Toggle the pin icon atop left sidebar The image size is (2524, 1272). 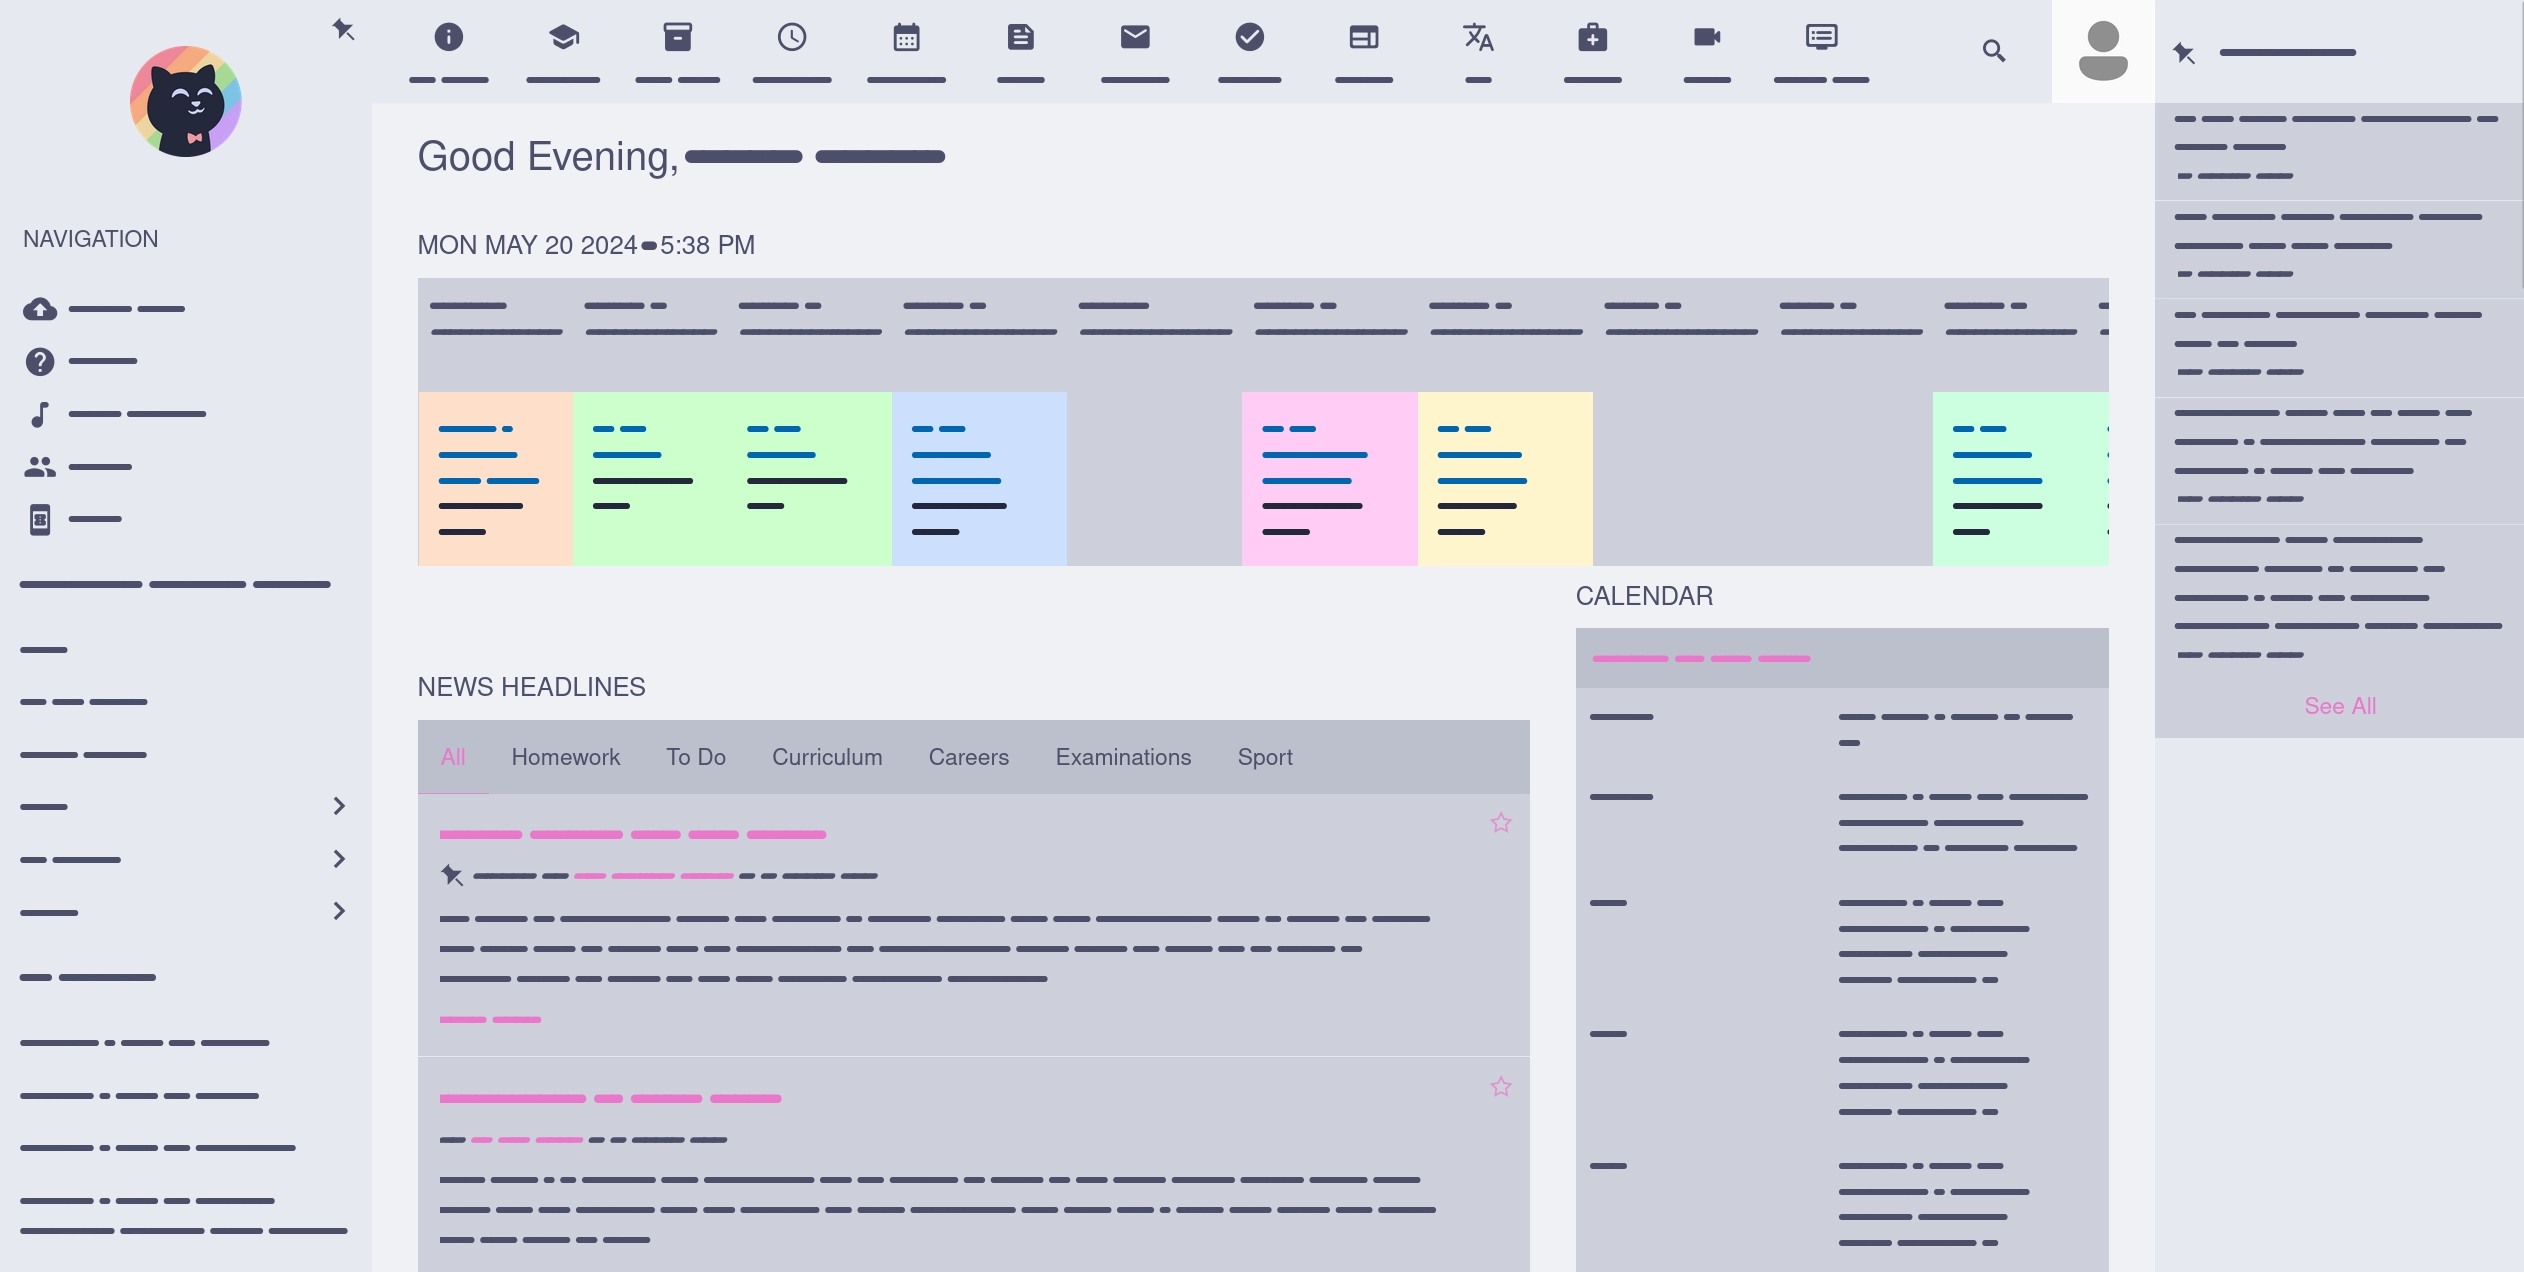click(343, 30)
